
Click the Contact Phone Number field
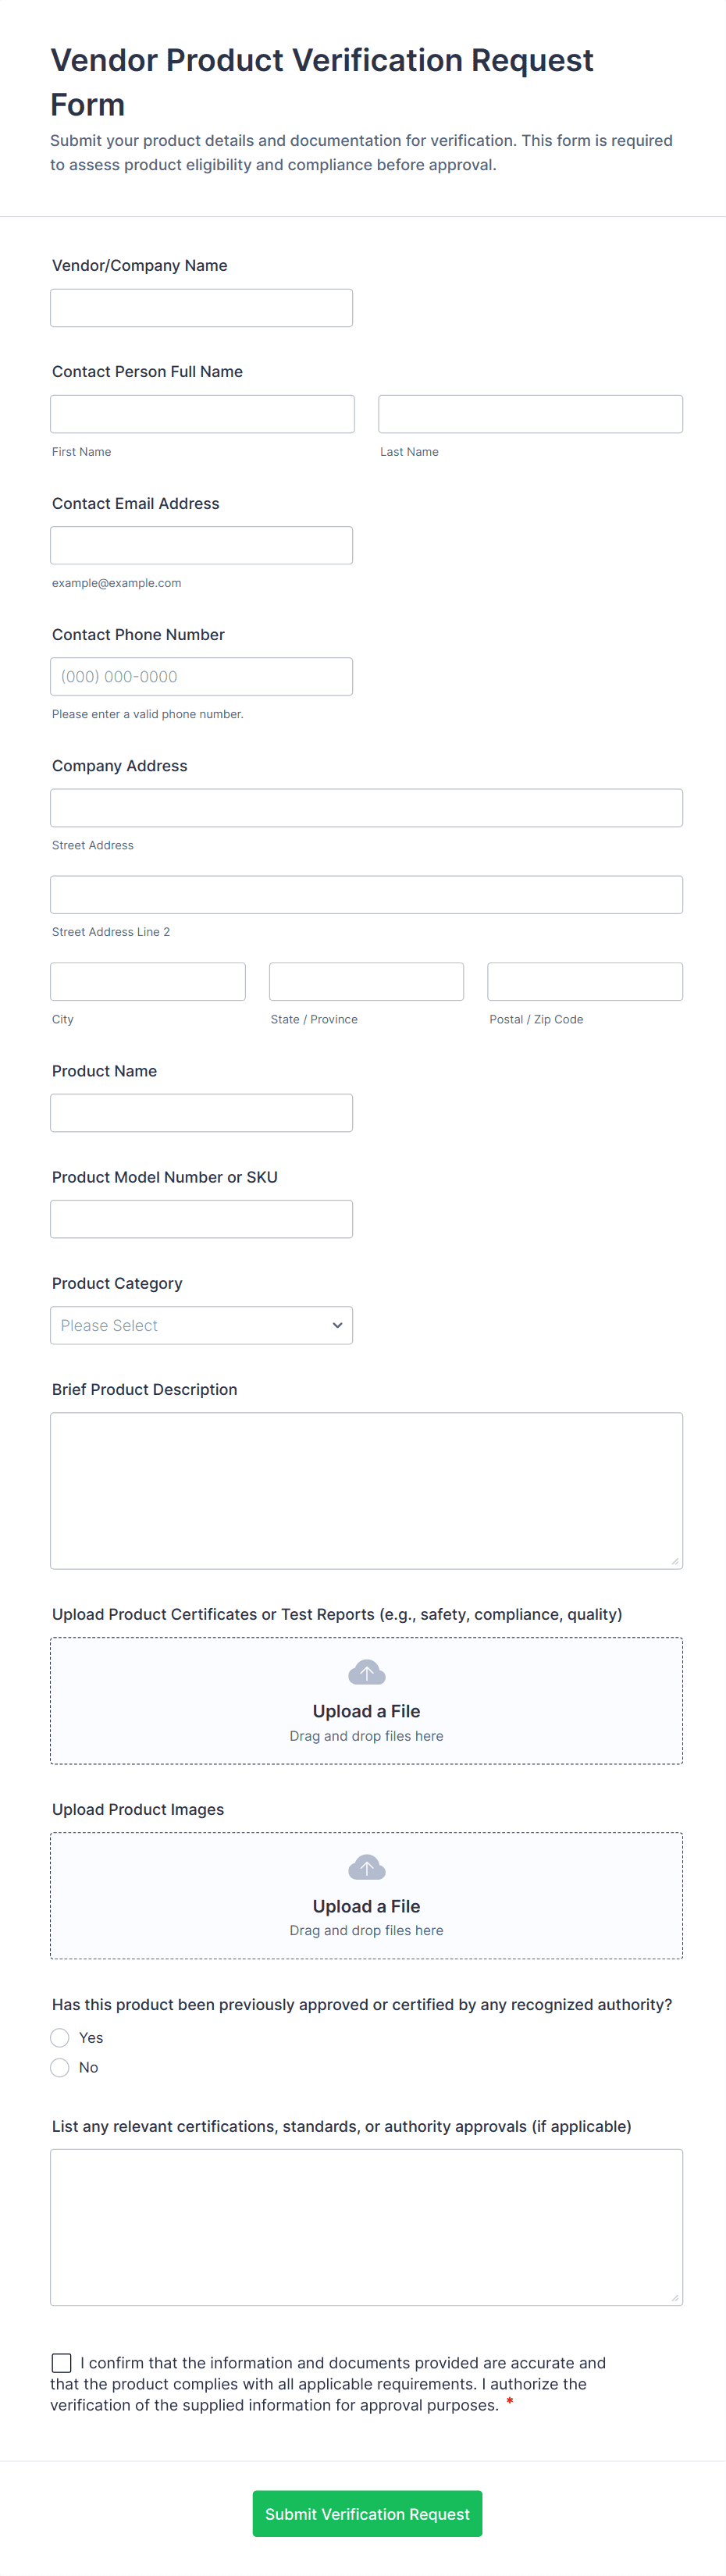pyautogui.click(x=201, y=676)
